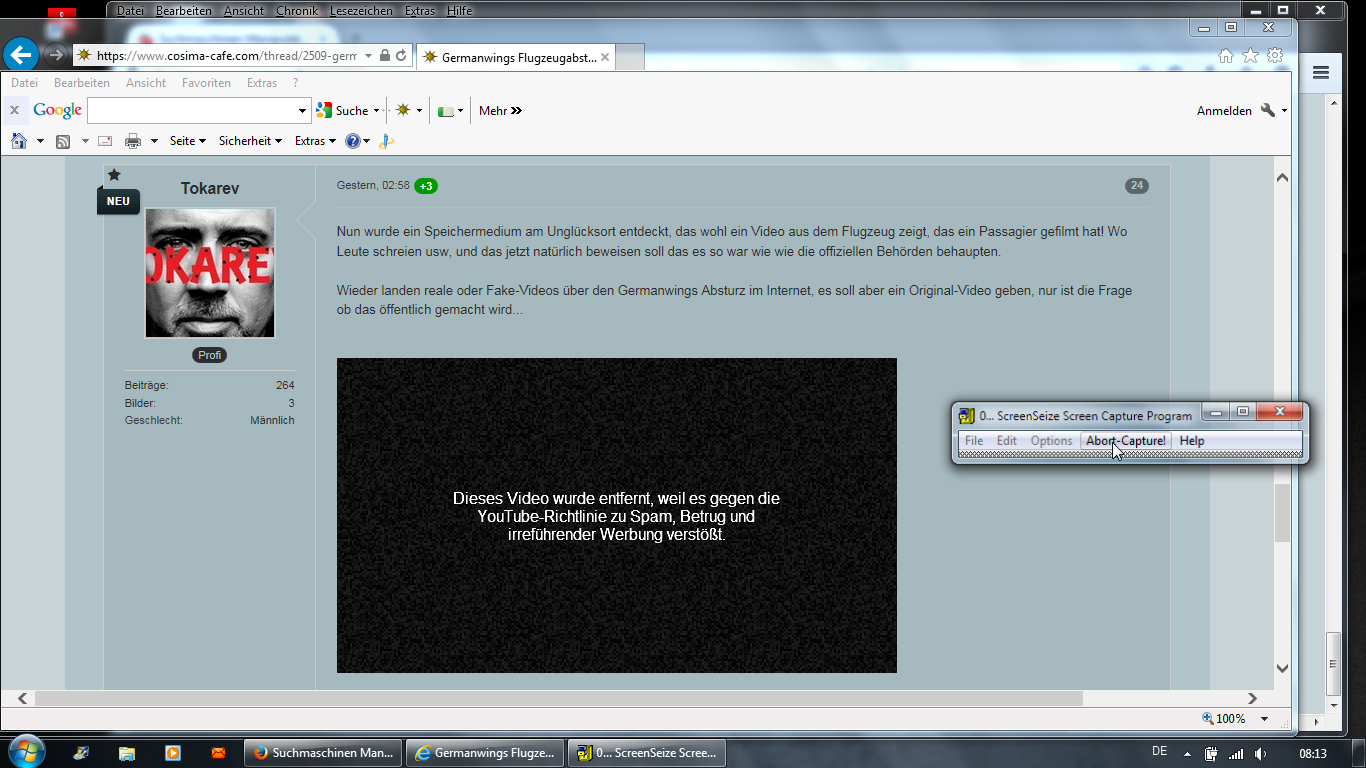
Task: Click the printer icon in the toolbar
Action: (133, 141)
